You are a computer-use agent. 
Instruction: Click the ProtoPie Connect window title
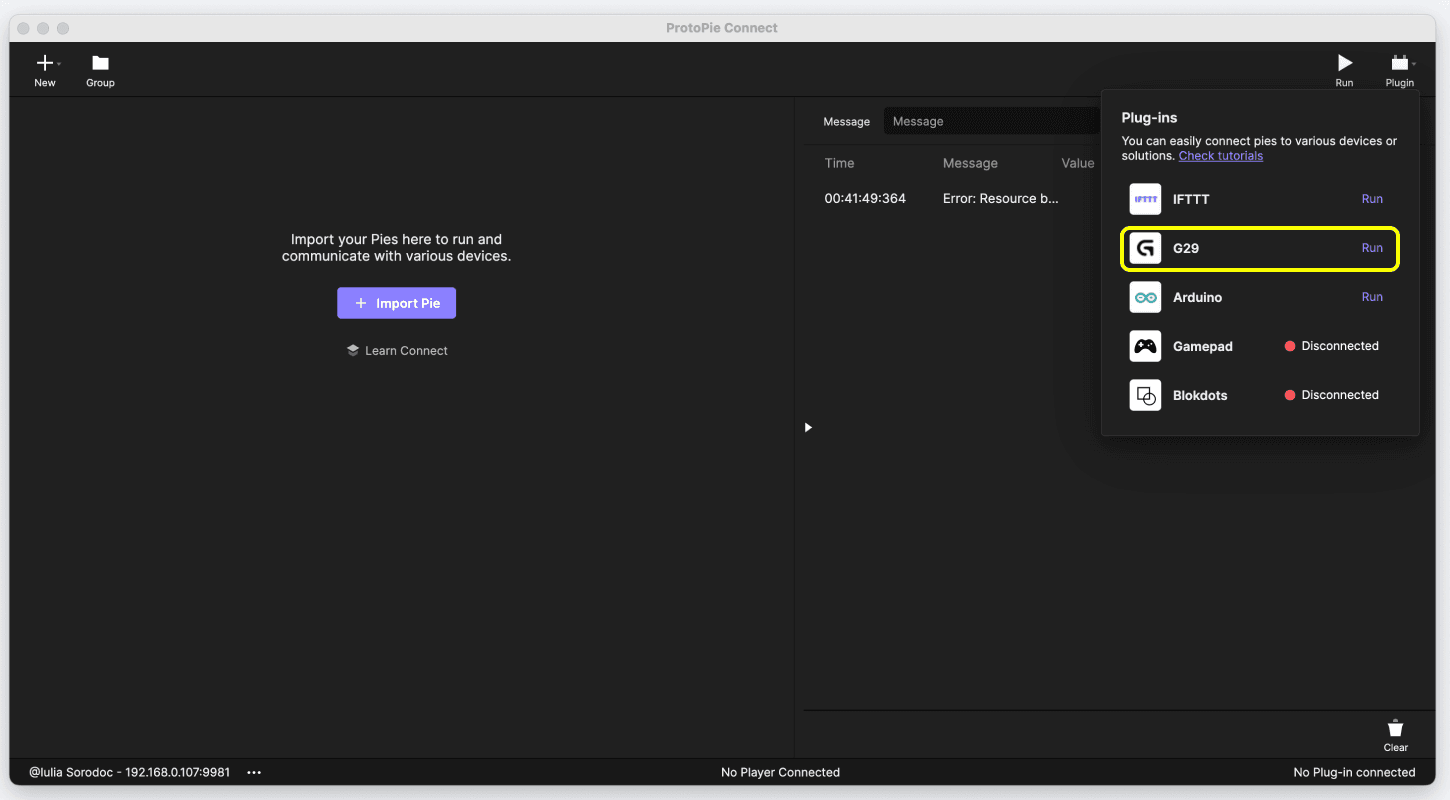pyautogui.click(x=722, y=28)
